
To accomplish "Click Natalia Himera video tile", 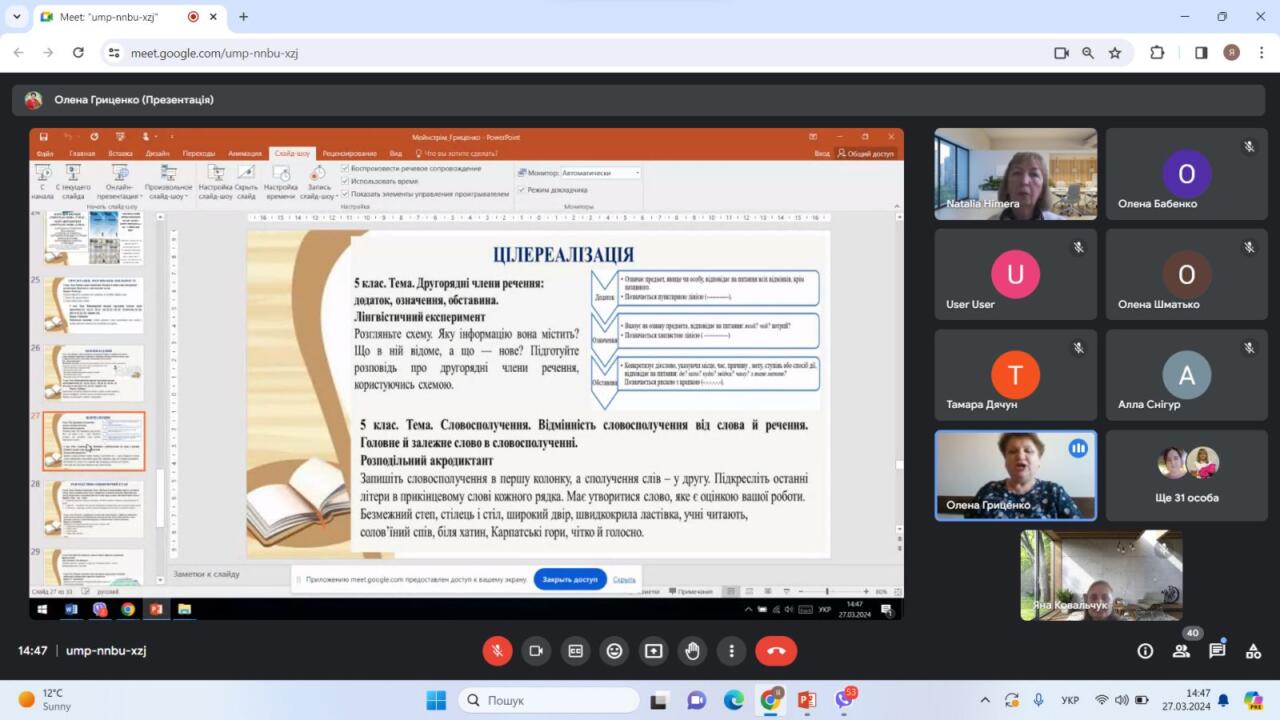I will click(1015, 174).
